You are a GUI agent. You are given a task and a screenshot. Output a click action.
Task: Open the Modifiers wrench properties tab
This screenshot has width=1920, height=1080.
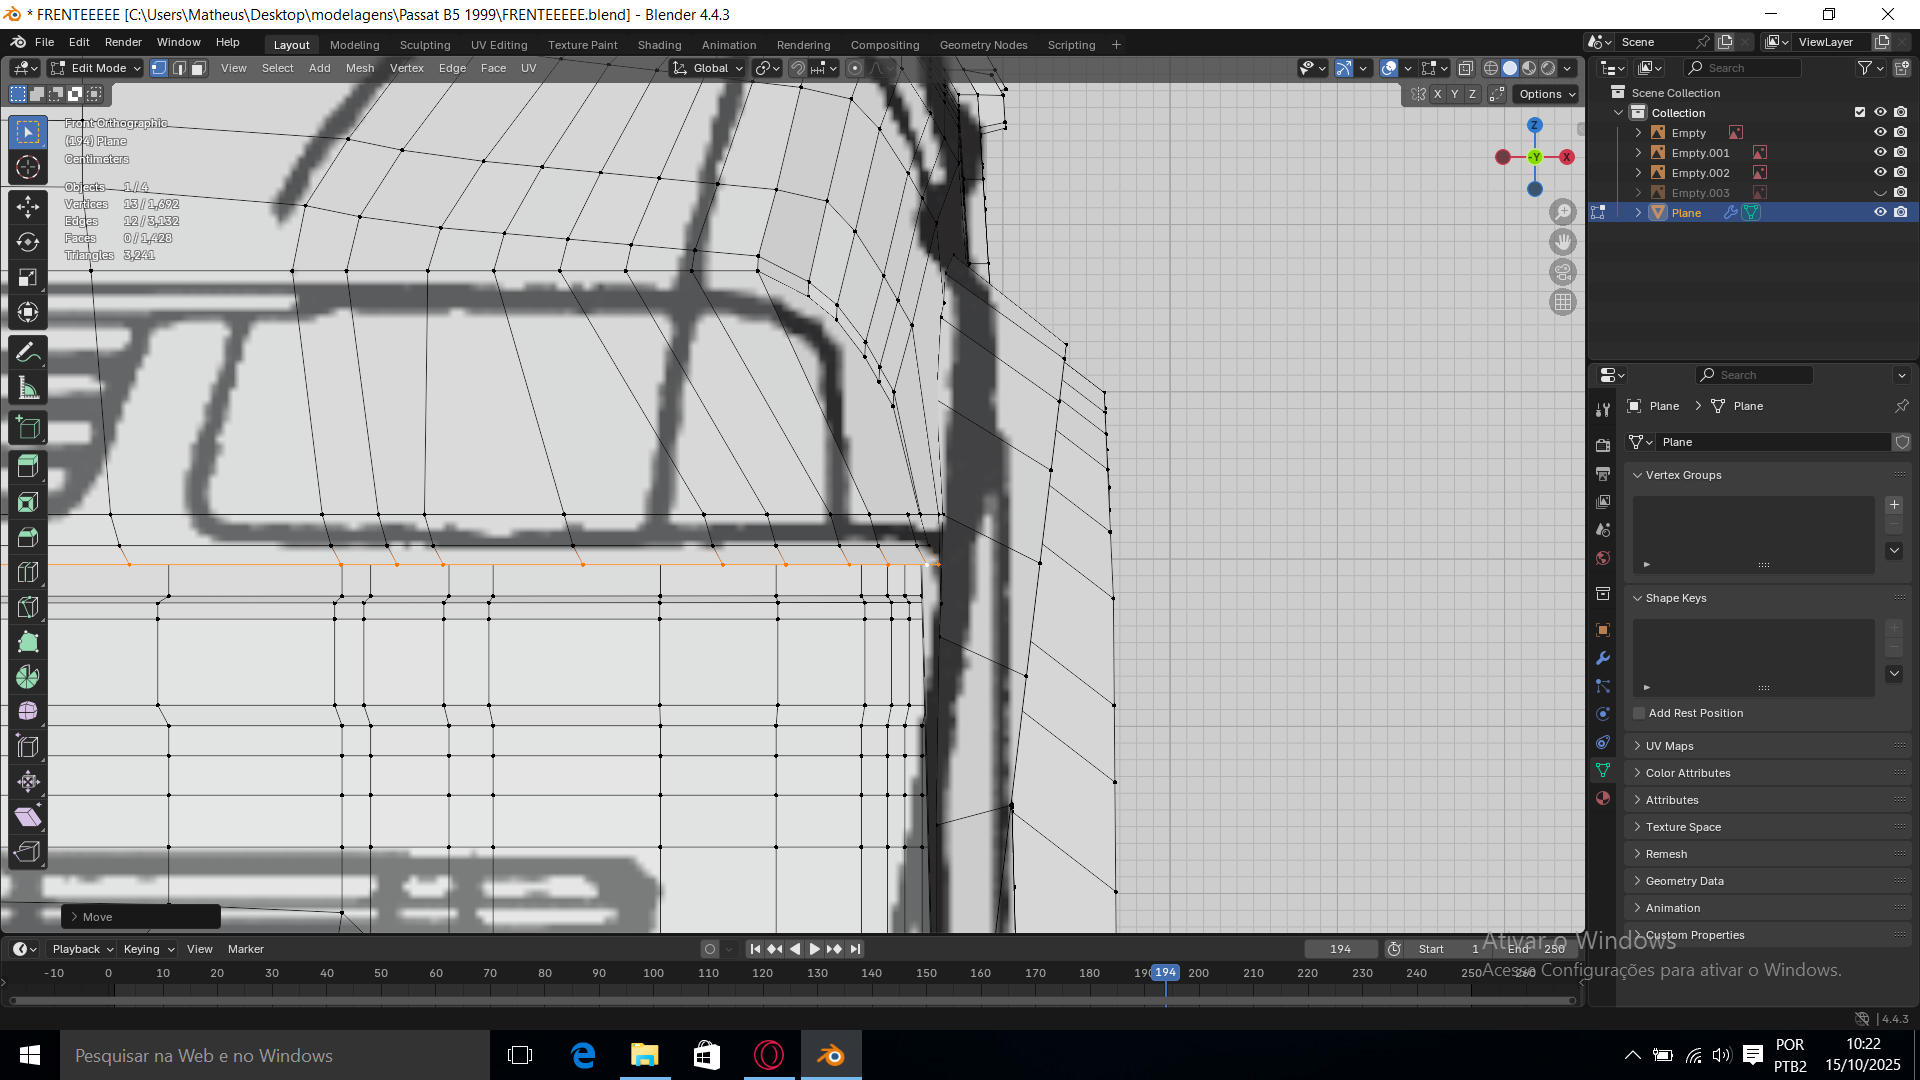pyautogui.click(x=1603, y=658)
